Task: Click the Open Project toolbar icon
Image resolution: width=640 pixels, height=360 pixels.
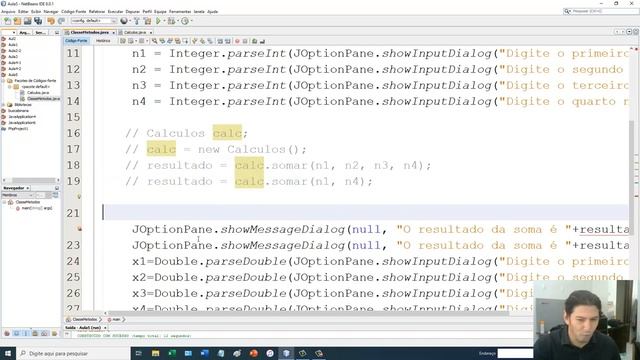Action: (x=27, y=21)
